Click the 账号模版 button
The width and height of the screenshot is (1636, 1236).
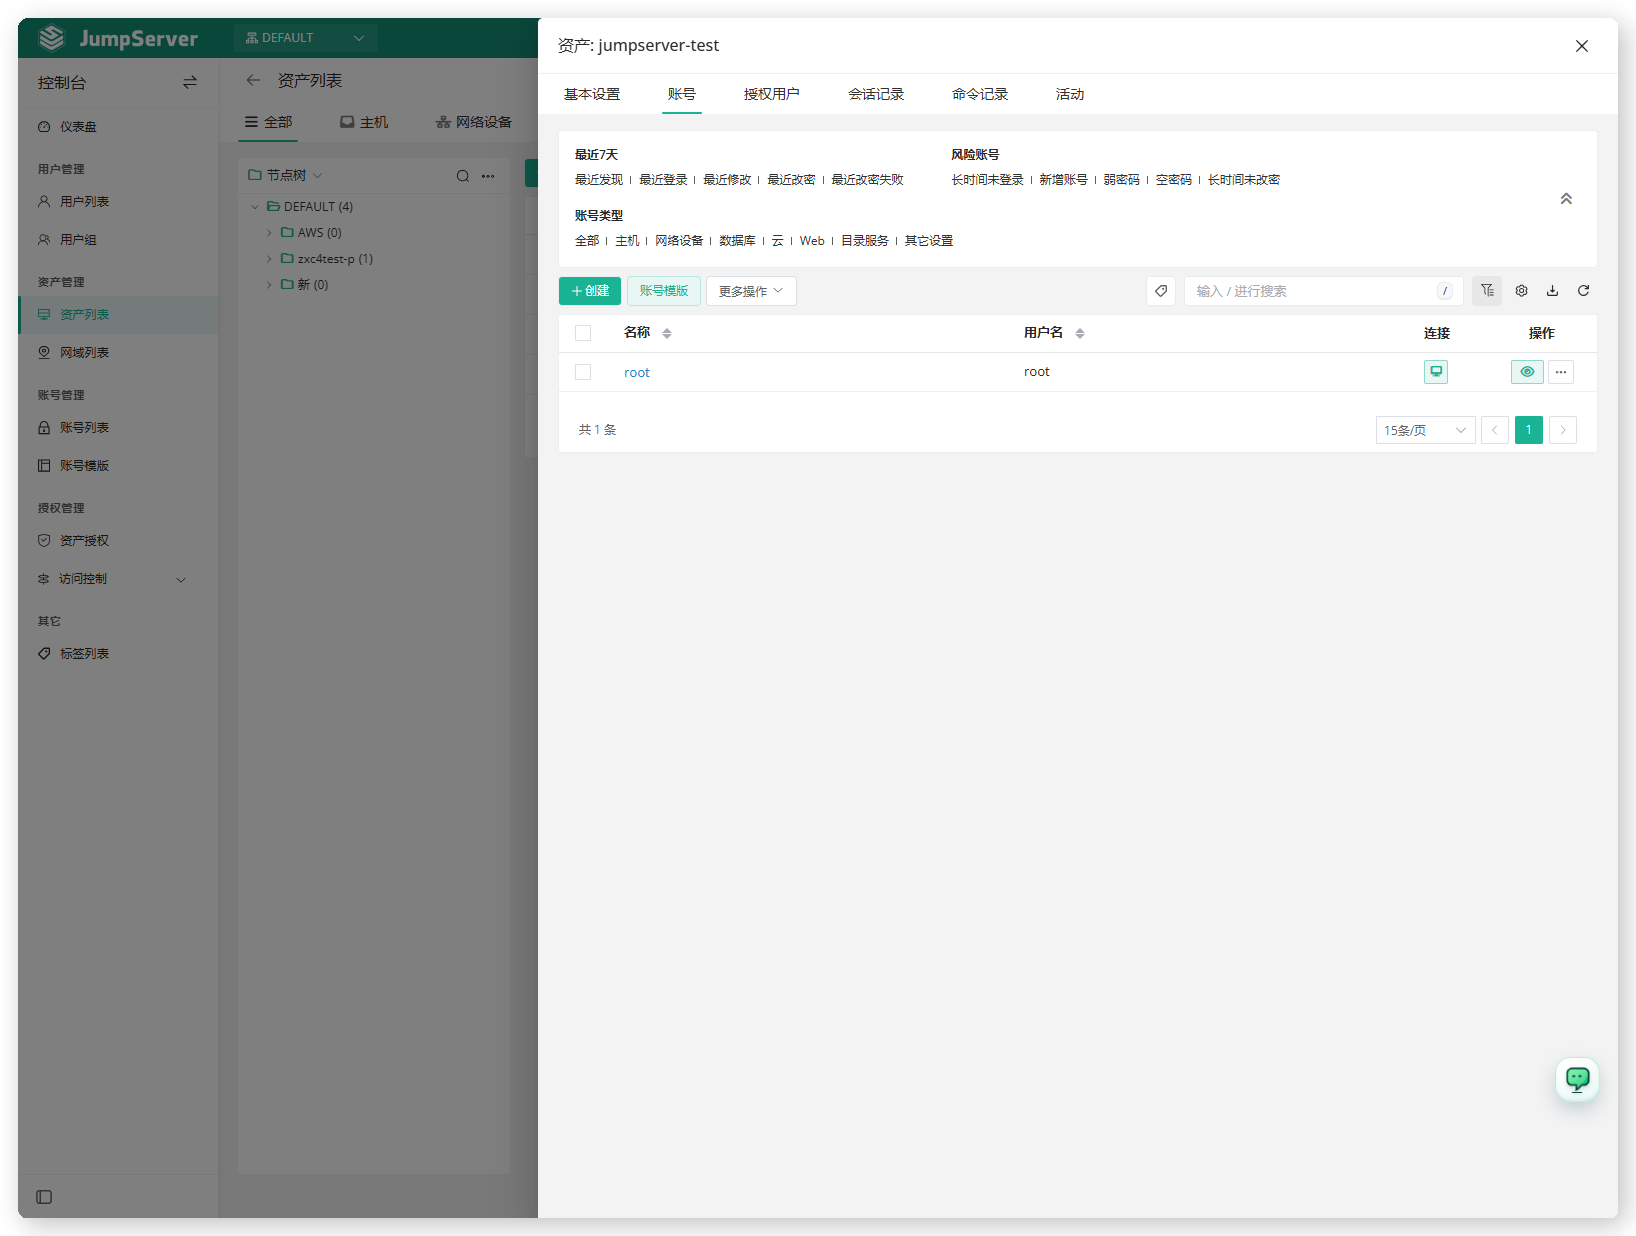tap(664, 291)
